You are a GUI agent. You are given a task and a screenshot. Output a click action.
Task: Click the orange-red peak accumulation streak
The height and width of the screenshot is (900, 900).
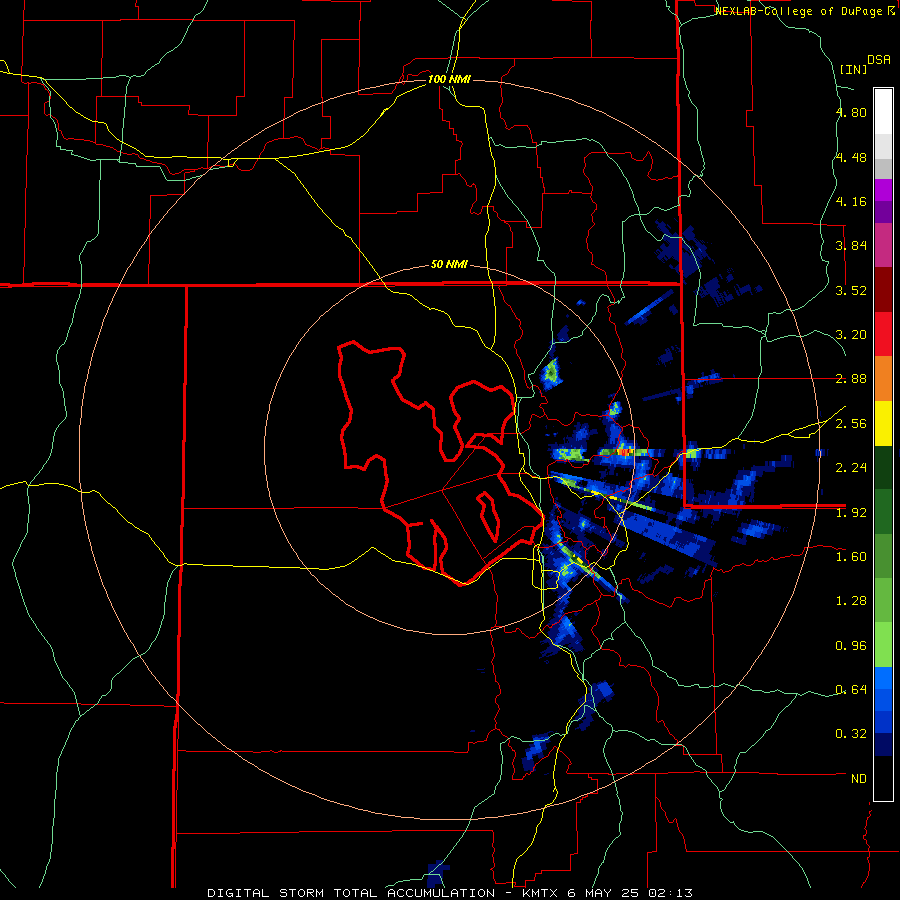[x=624, y=452]
